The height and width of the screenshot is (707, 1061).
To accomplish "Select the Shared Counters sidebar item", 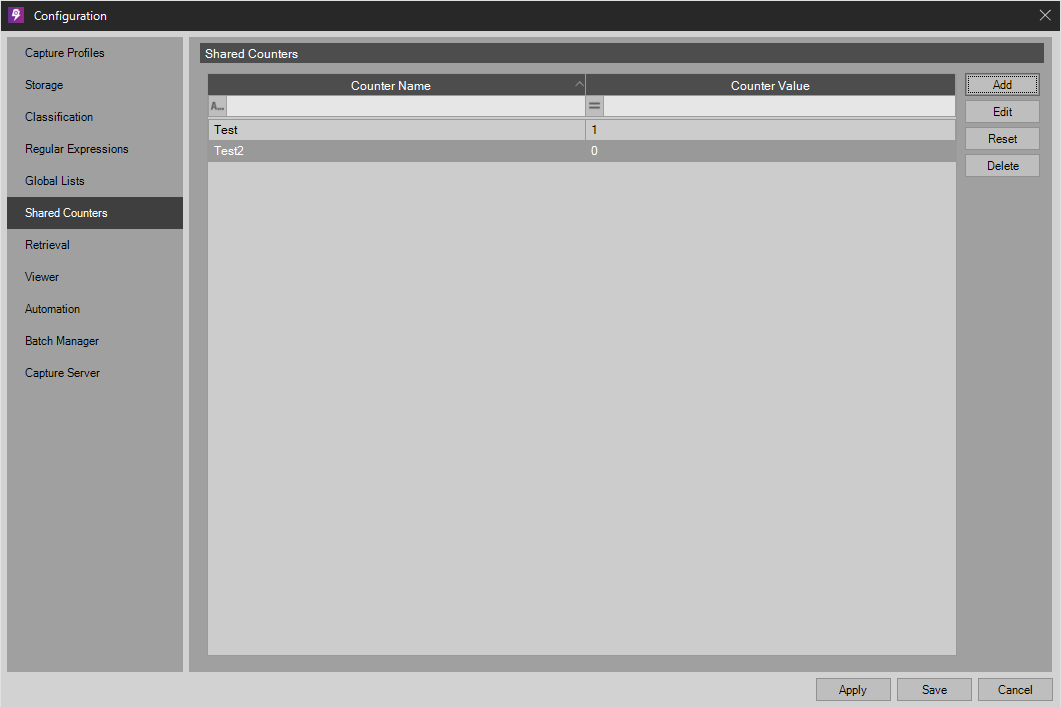I will [x=95, y=212].
